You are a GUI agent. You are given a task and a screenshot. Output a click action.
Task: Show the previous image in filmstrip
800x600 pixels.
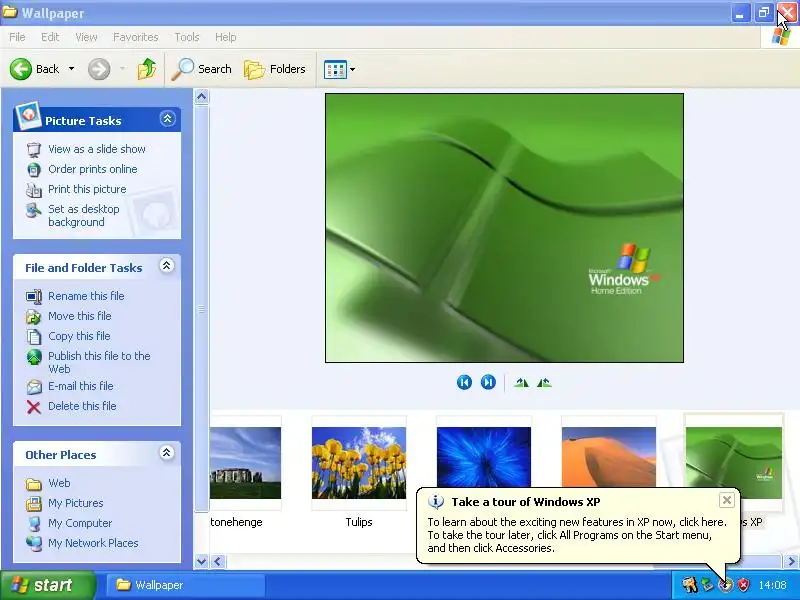(464, 382)
